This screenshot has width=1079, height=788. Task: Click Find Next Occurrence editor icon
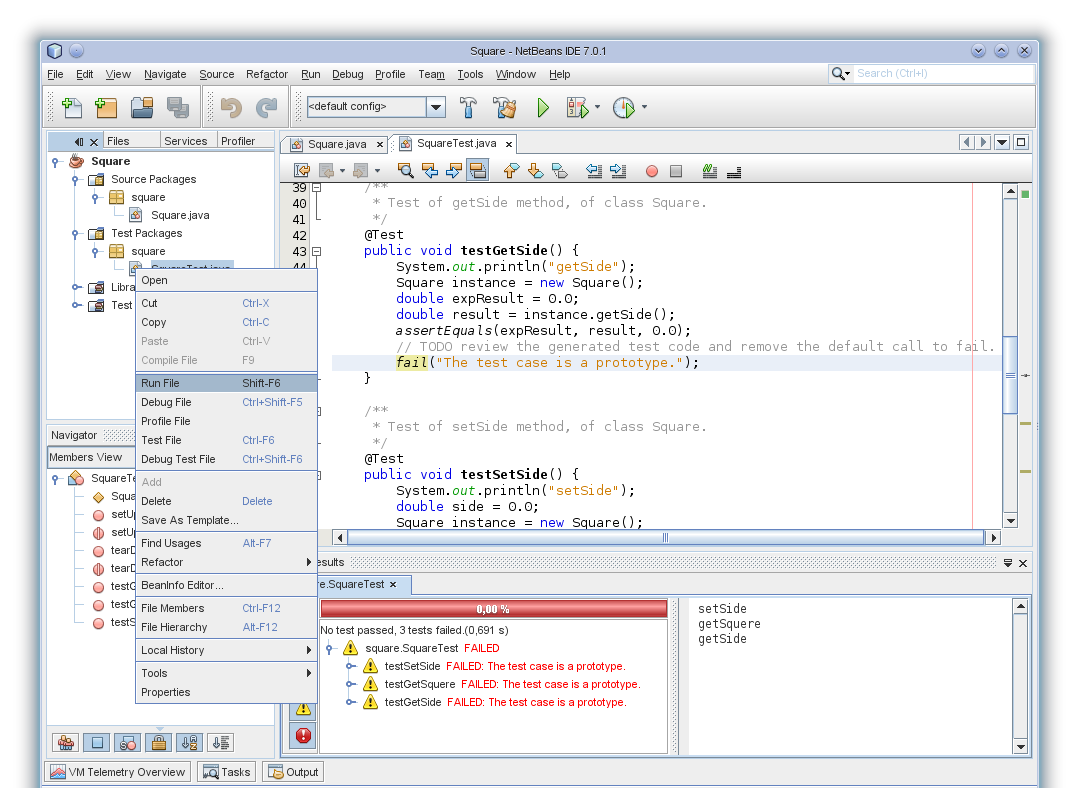coord(453,171)
